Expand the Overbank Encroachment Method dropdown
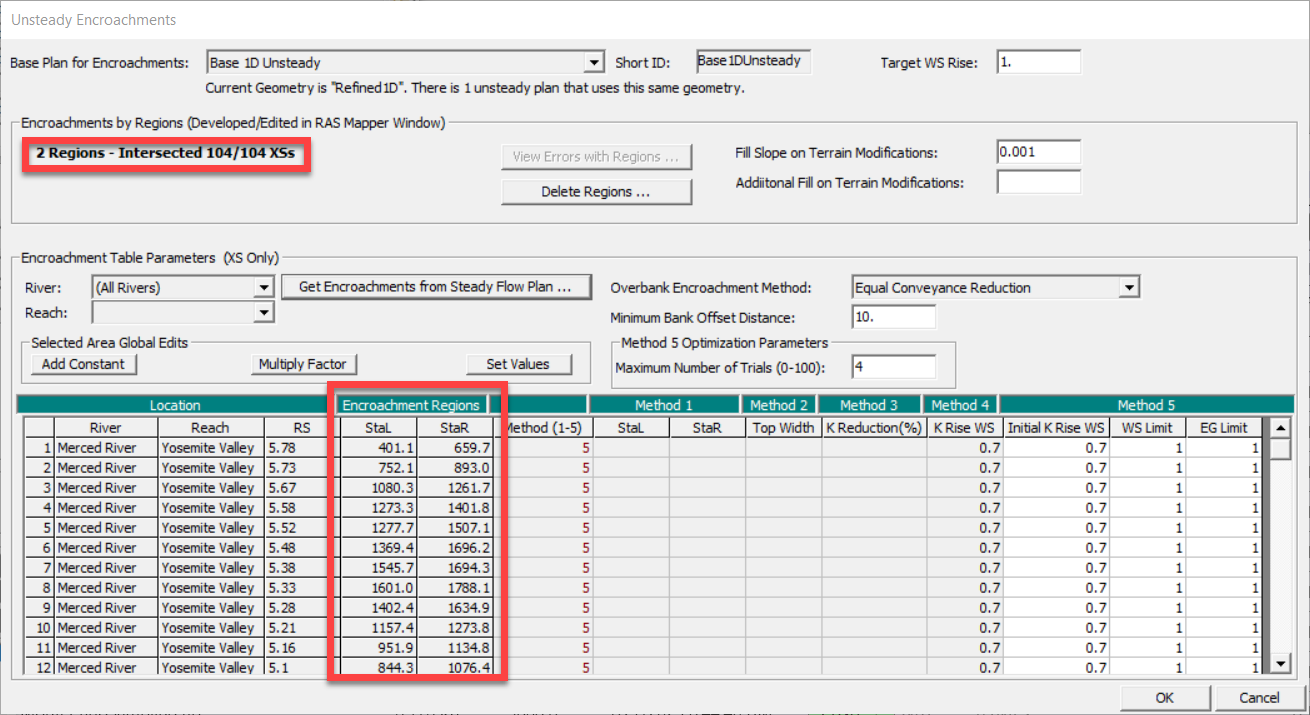 (x=1129, y=288)
